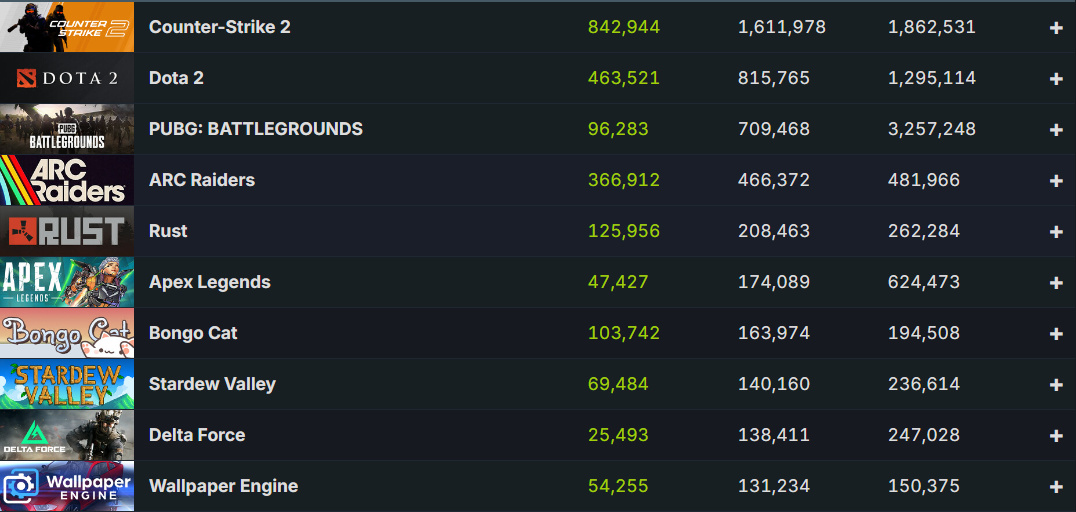This screenshot has height=512, width=1076.
Task: Expand the ARC Raiders row
Action: 1056,181
